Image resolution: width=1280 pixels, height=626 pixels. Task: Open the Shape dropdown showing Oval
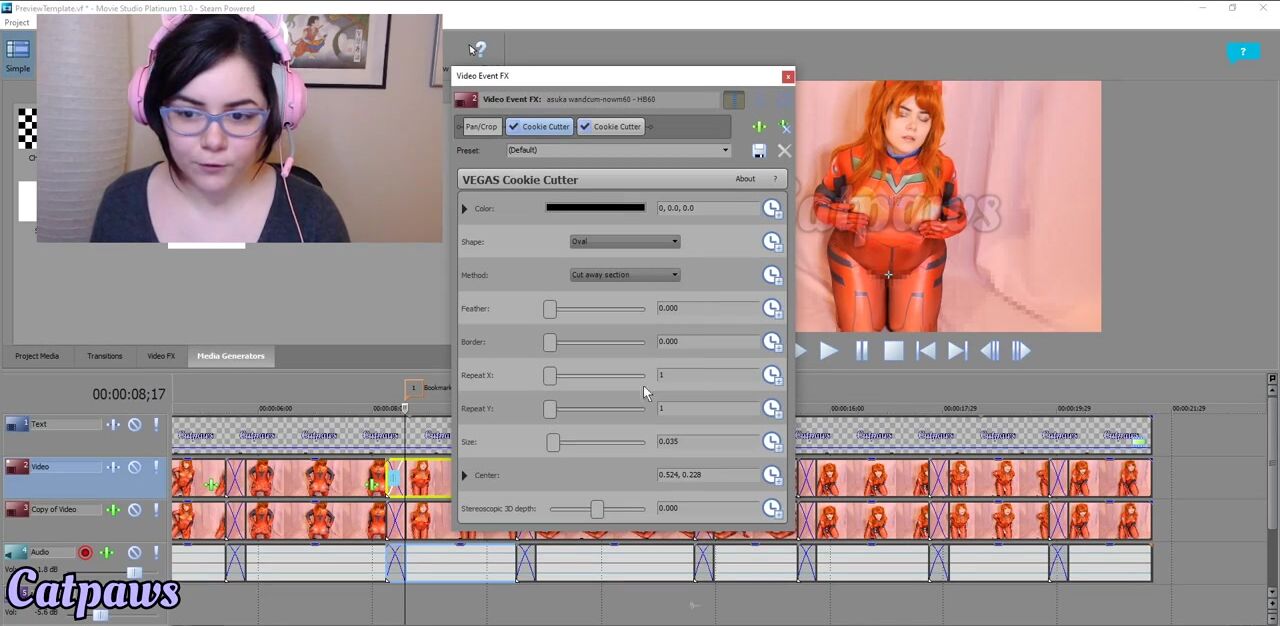[624, 242]
